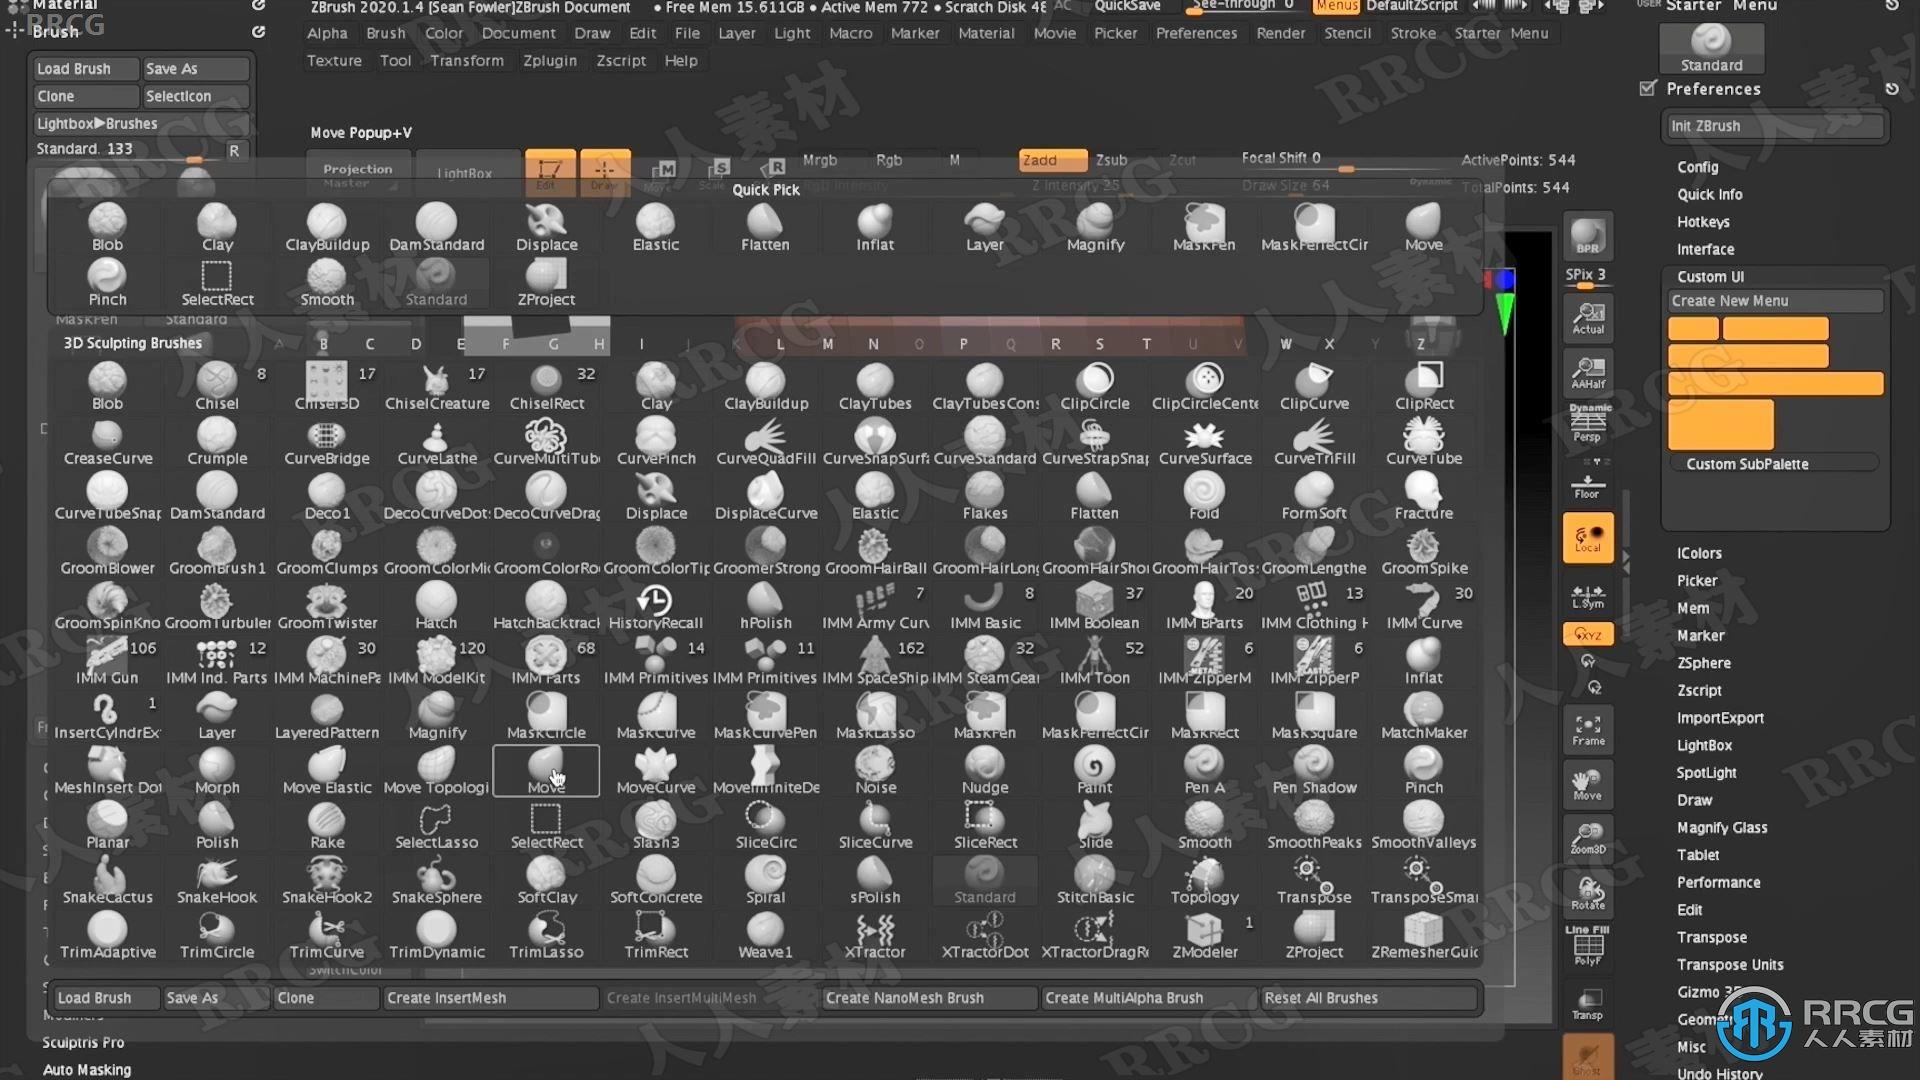The width and height of the screenshot is (1920, 1080).
Task: Toggle the Preferences checkbox
Action: 1648,88
